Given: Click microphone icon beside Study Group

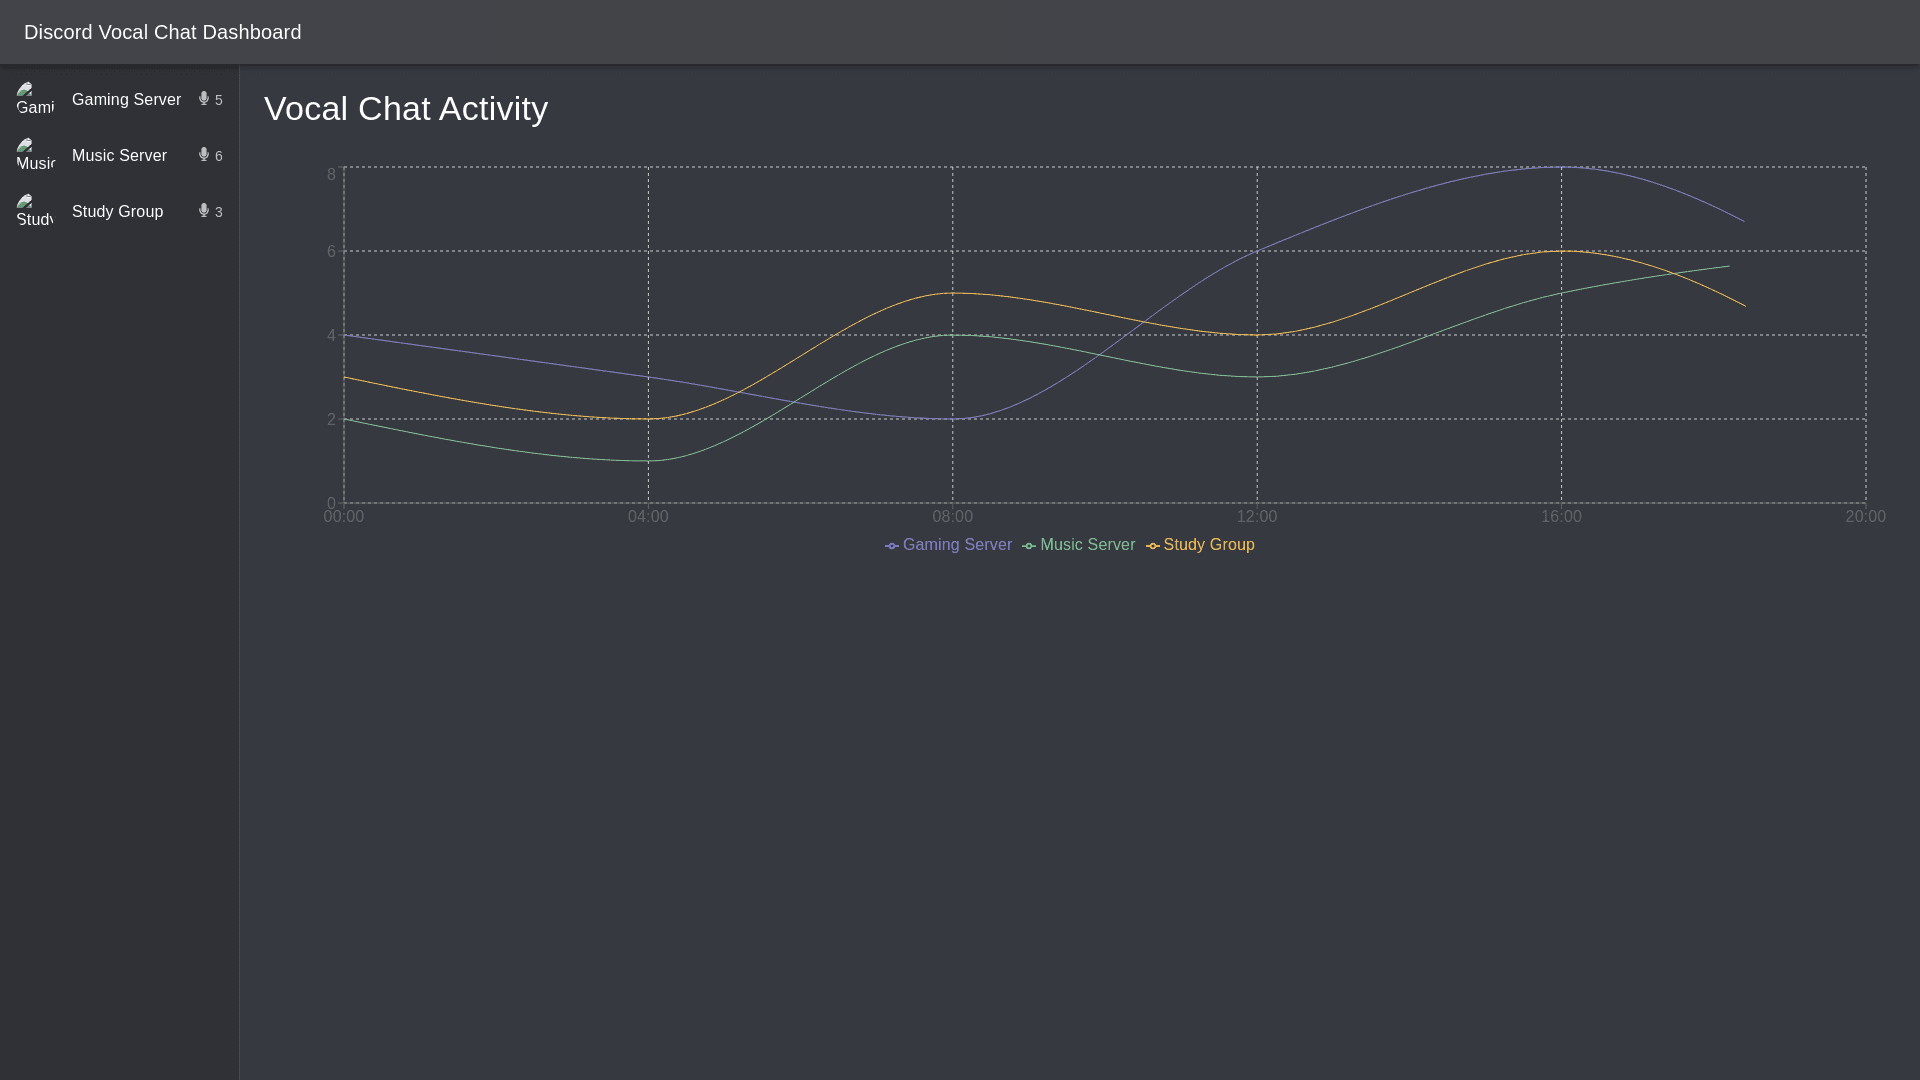Looking at the screenshot, I should click(204, 211).
